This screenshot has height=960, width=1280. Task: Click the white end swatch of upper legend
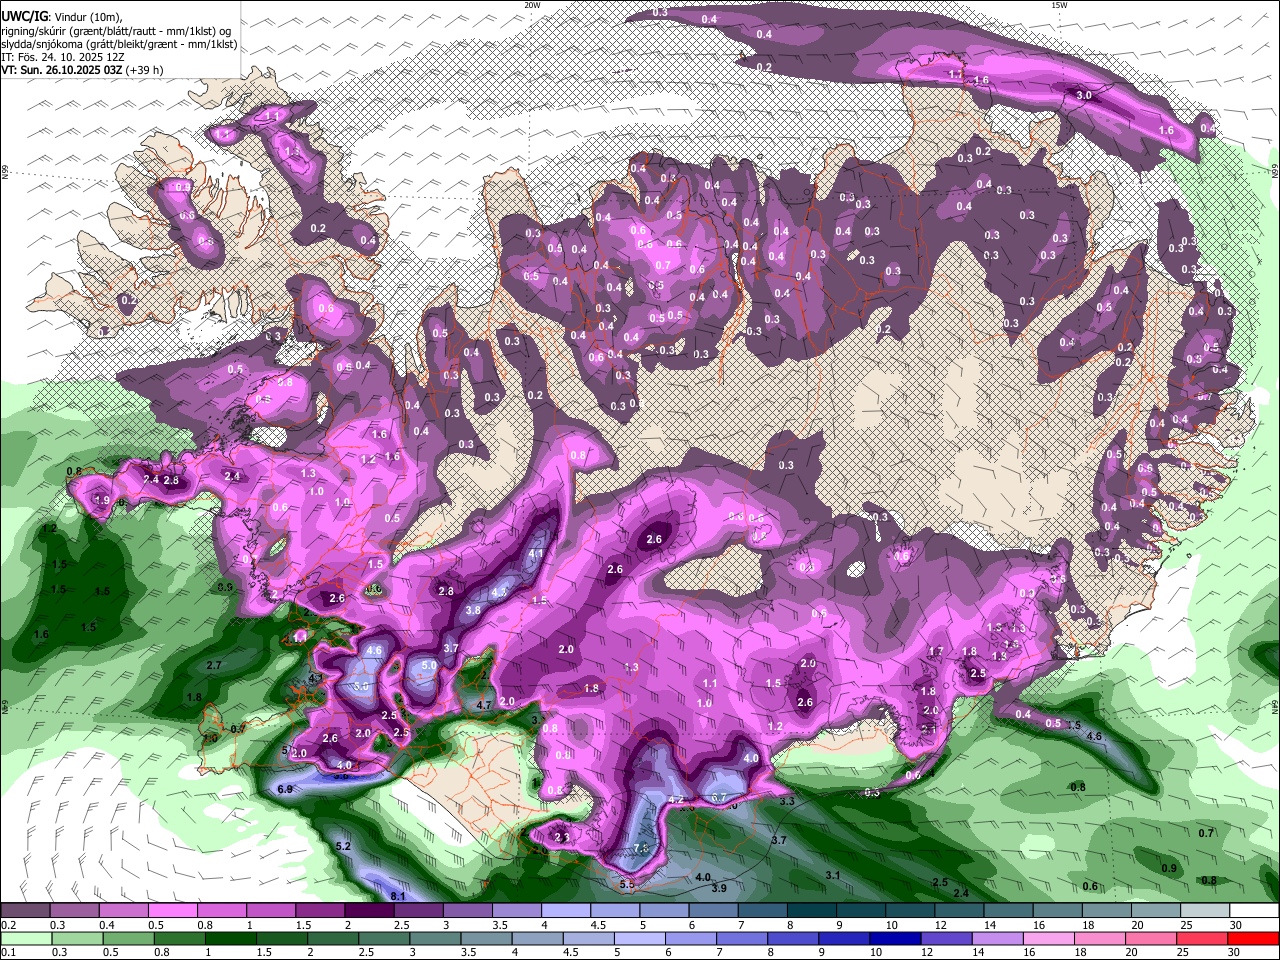click(1254, 911)
